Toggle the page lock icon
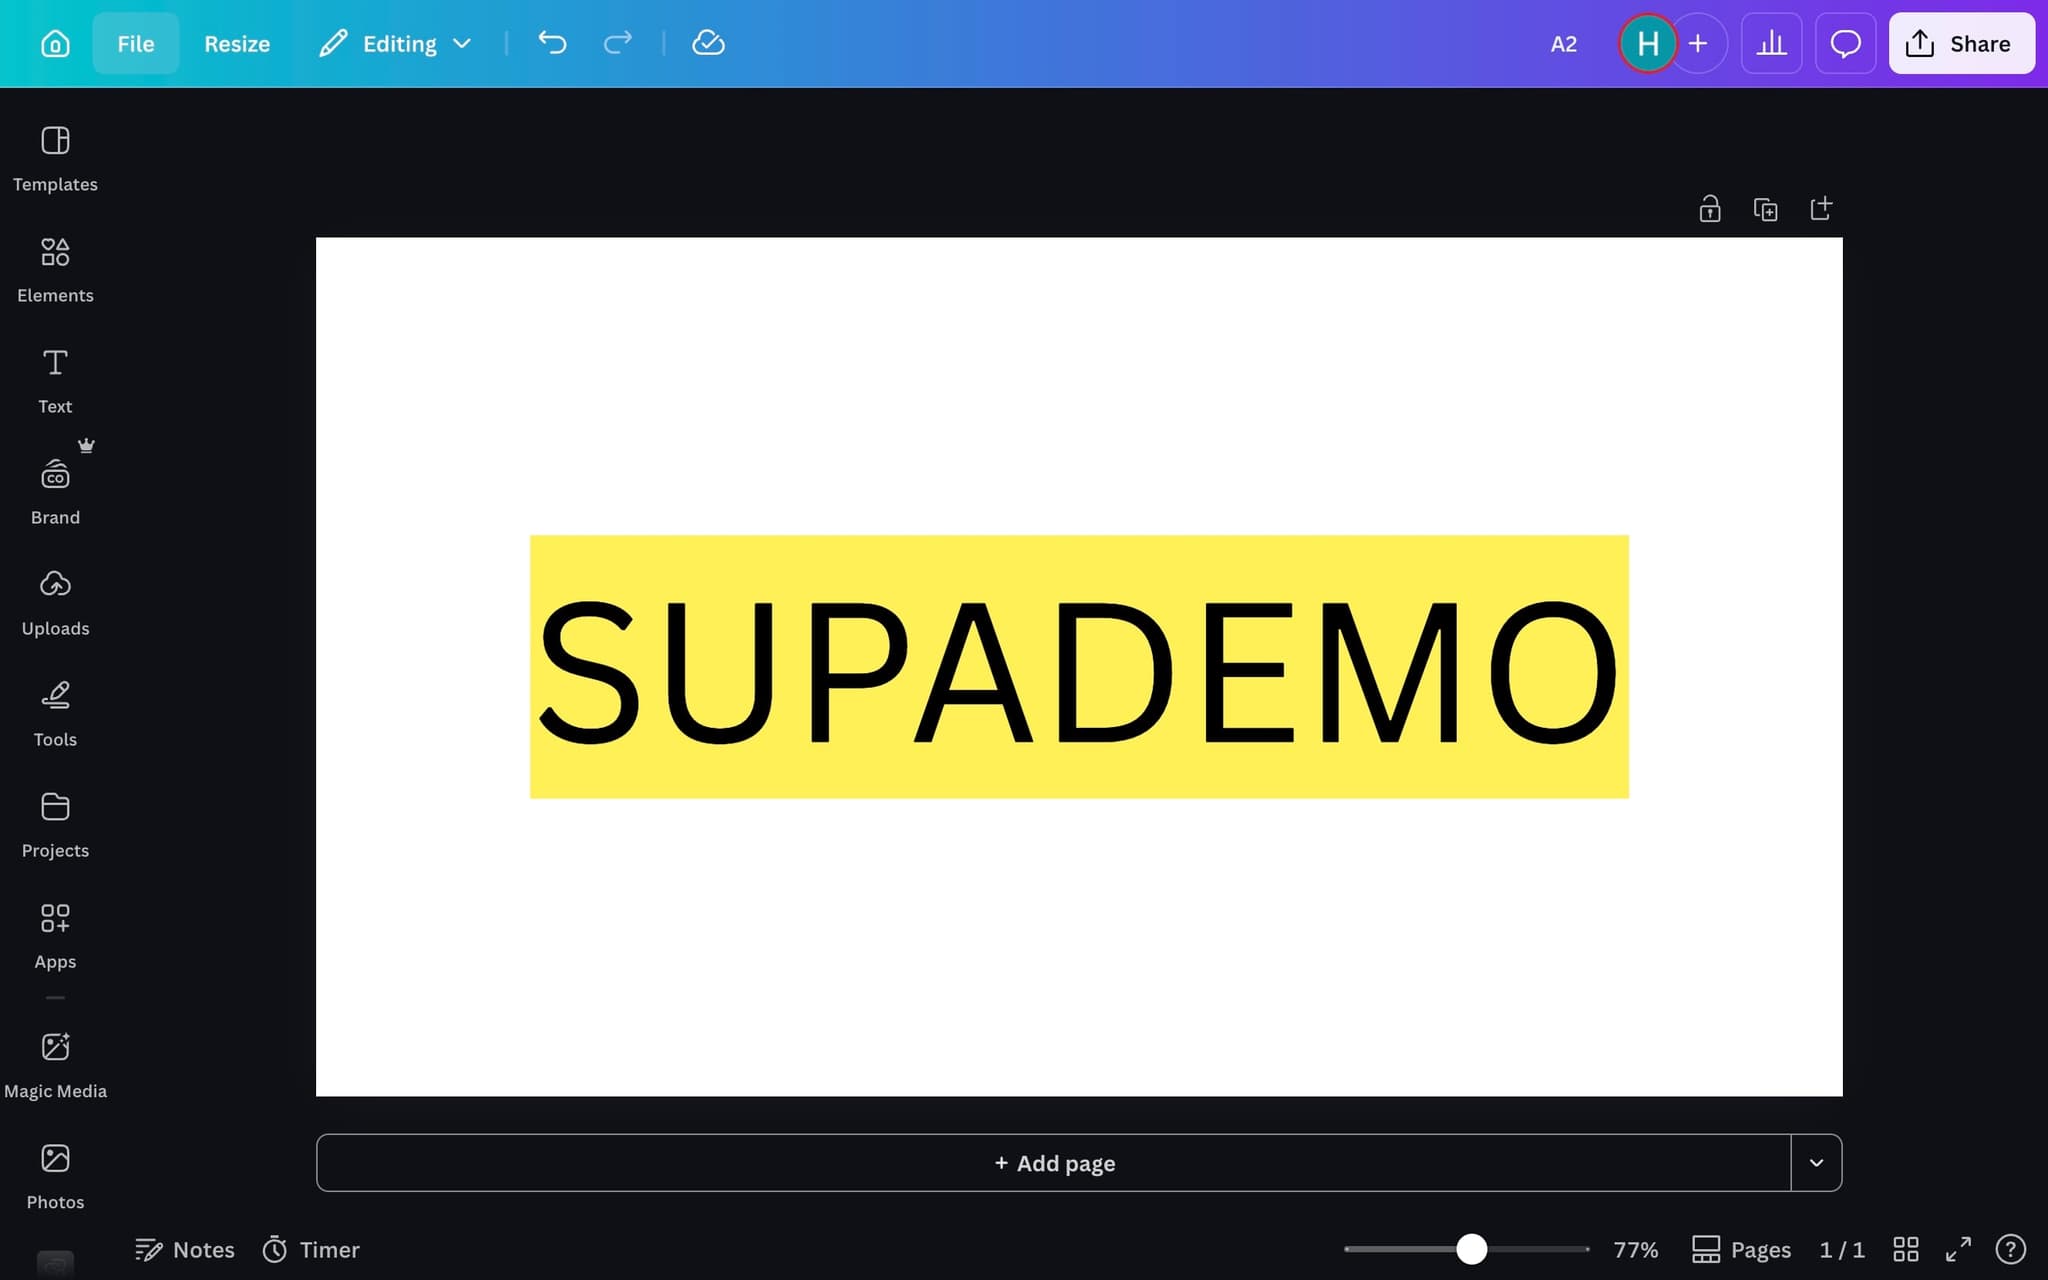Viewport: 2048px width, 1280px height. point(1710,209)
